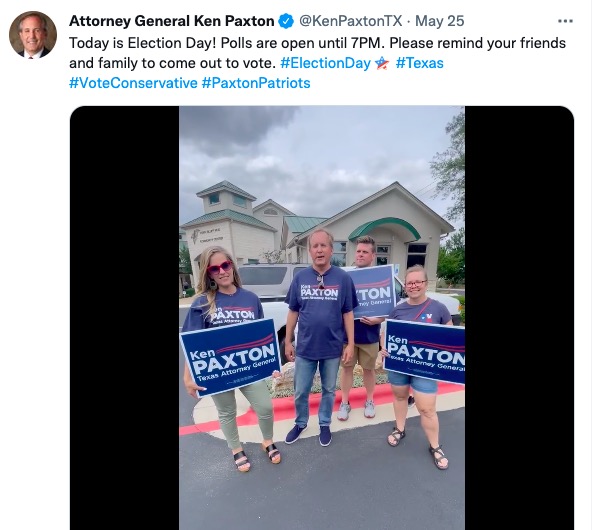592x530 pixels.
Task: Open the #ElectionDay hashtag
Action: [325, 63]
